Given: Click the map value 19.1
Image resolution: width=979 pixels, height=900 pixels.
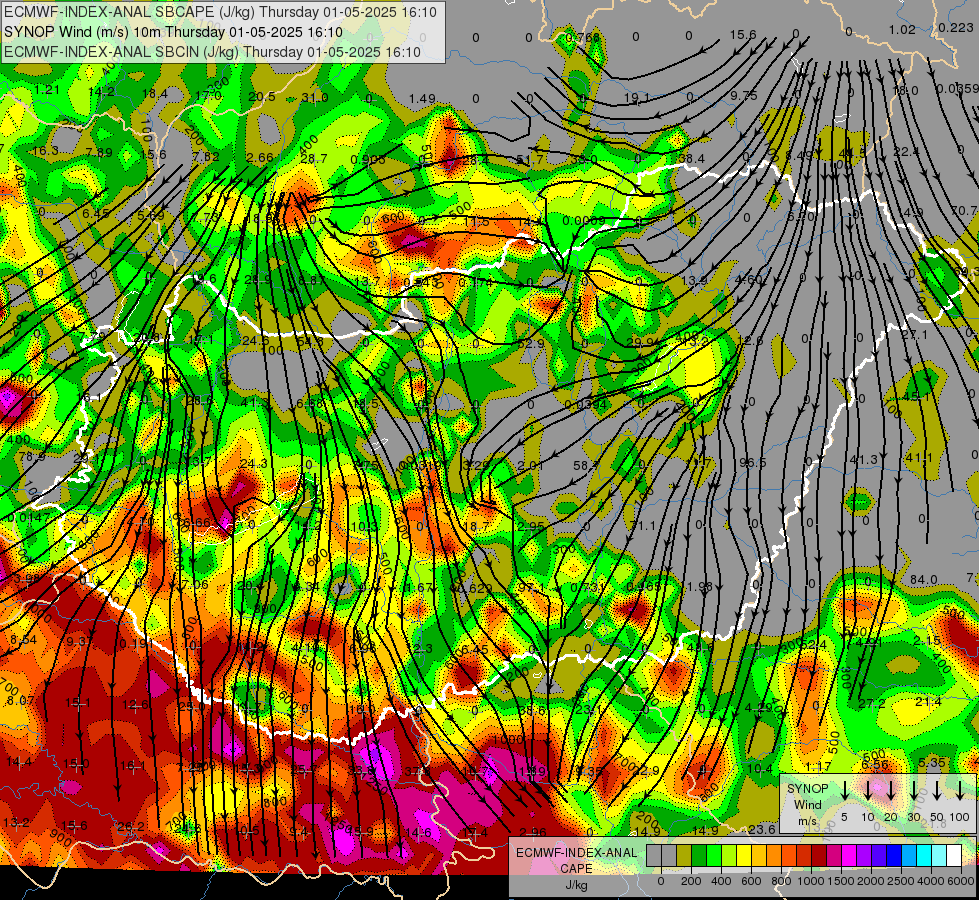Looking at the screenshot, I should [x=637, y=98].
